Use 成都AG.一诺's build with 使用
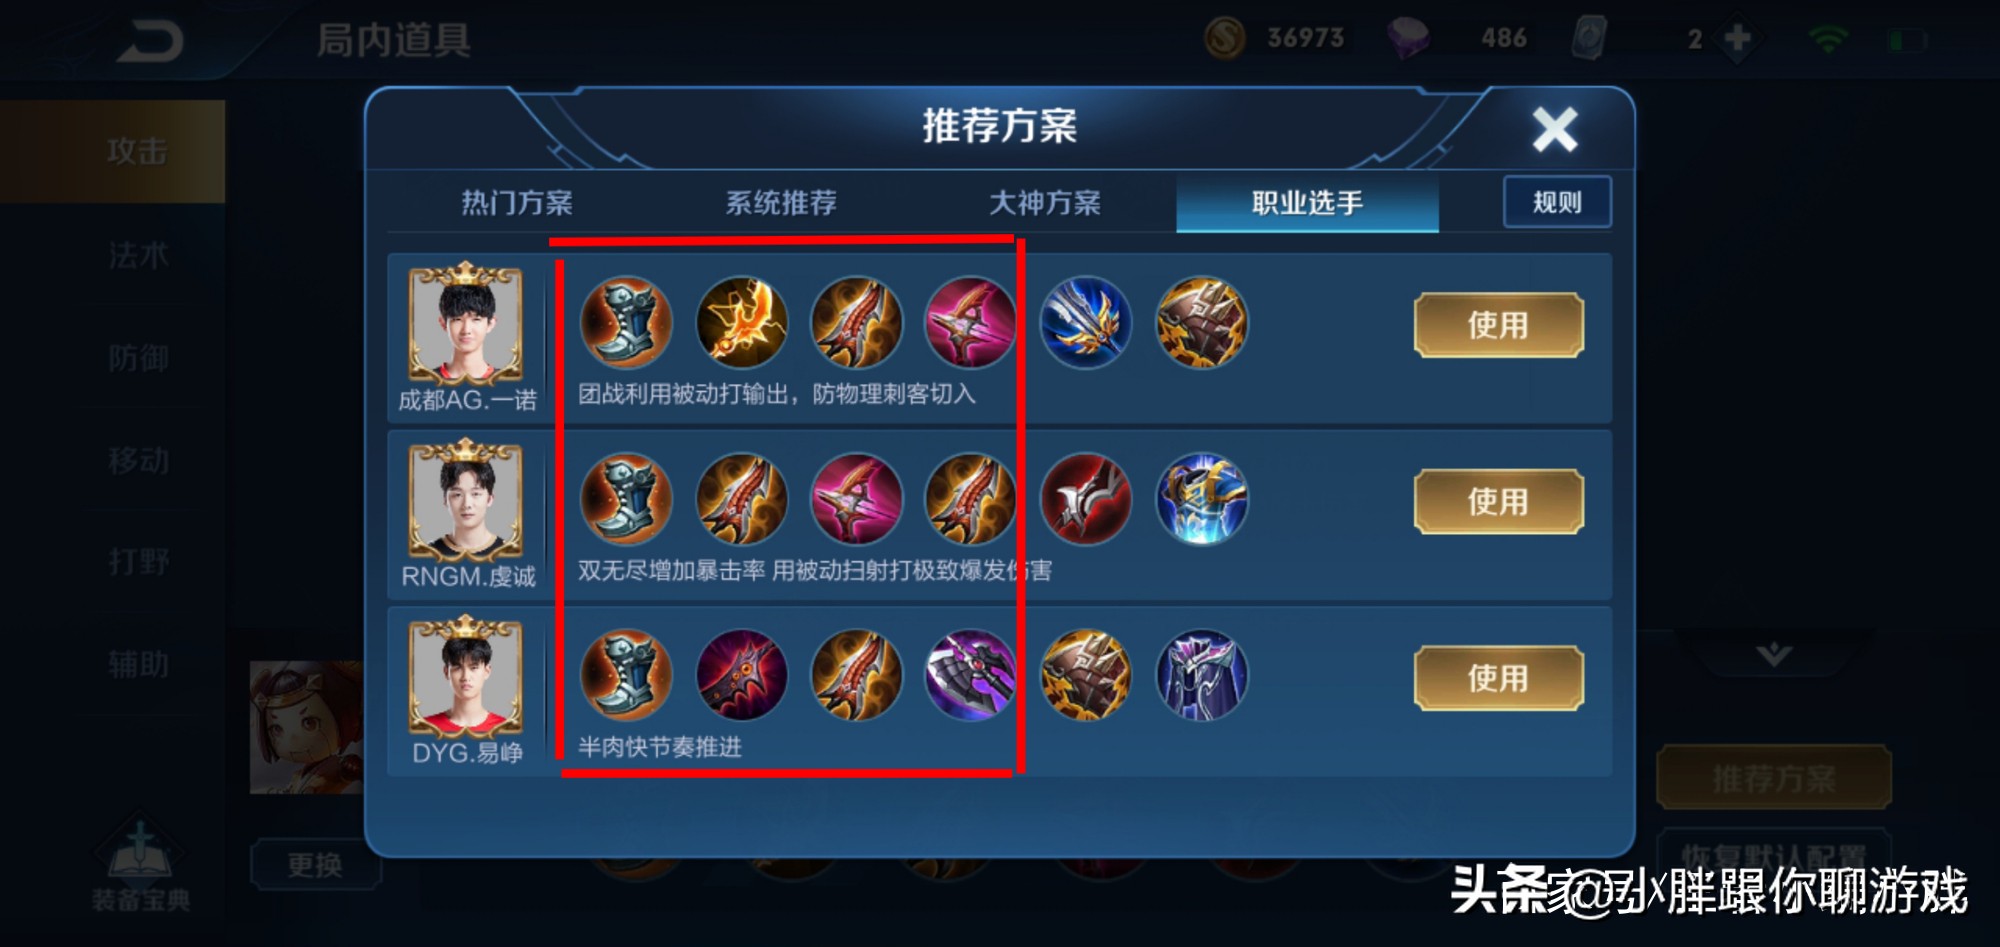 [1498, 325]
